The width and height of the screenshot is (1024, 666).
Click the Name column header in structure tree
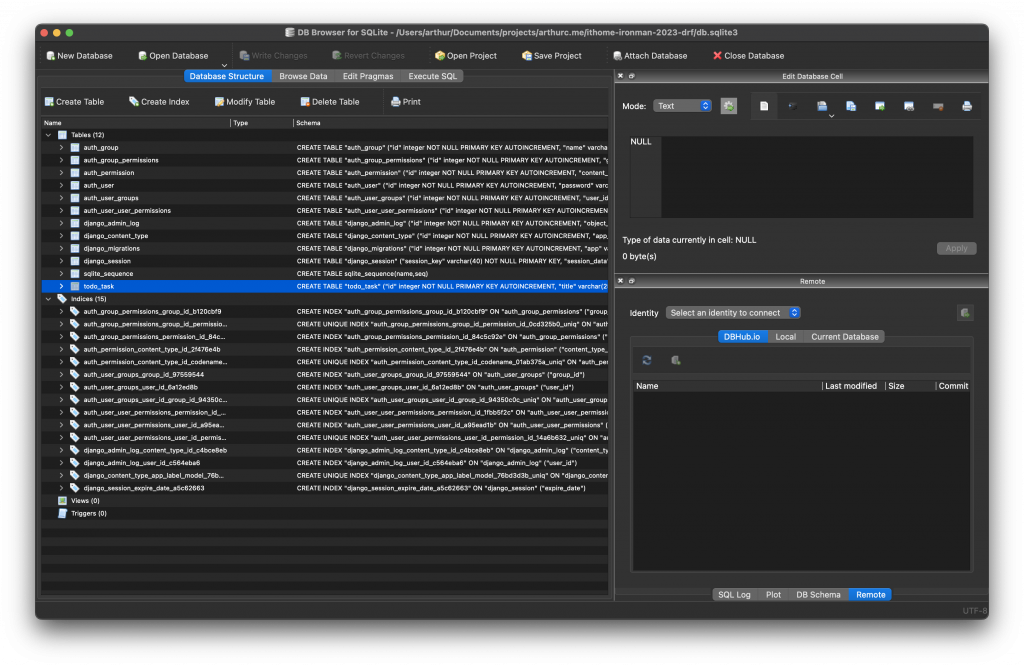click(x=52, y=123)
